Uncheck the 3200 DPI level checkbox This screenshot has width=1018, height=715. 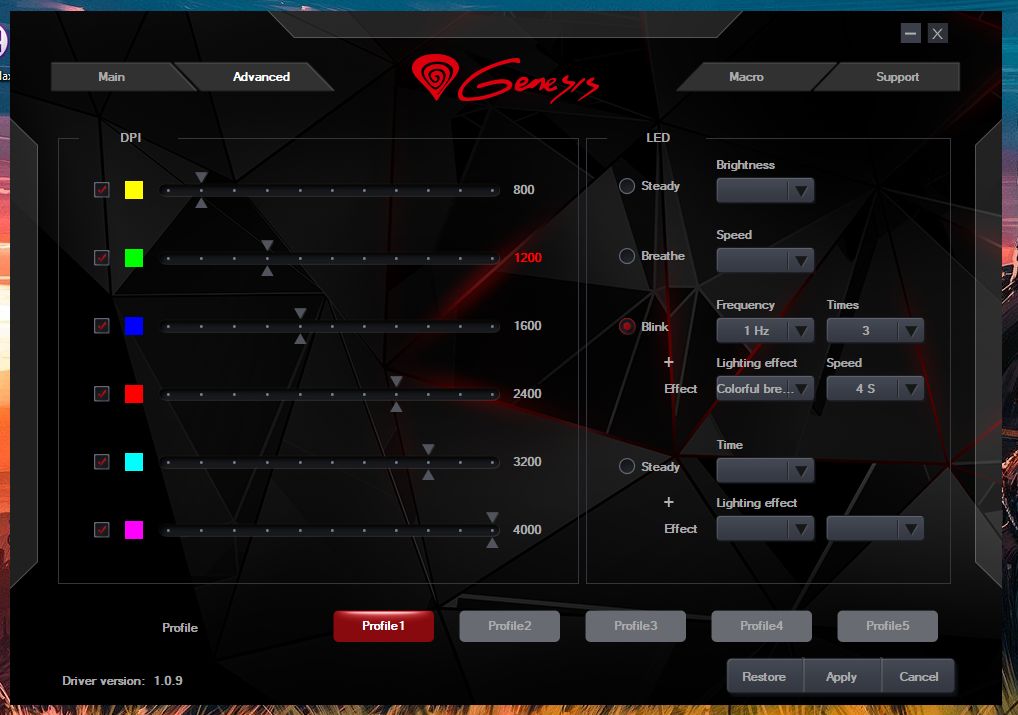(101, 462)
